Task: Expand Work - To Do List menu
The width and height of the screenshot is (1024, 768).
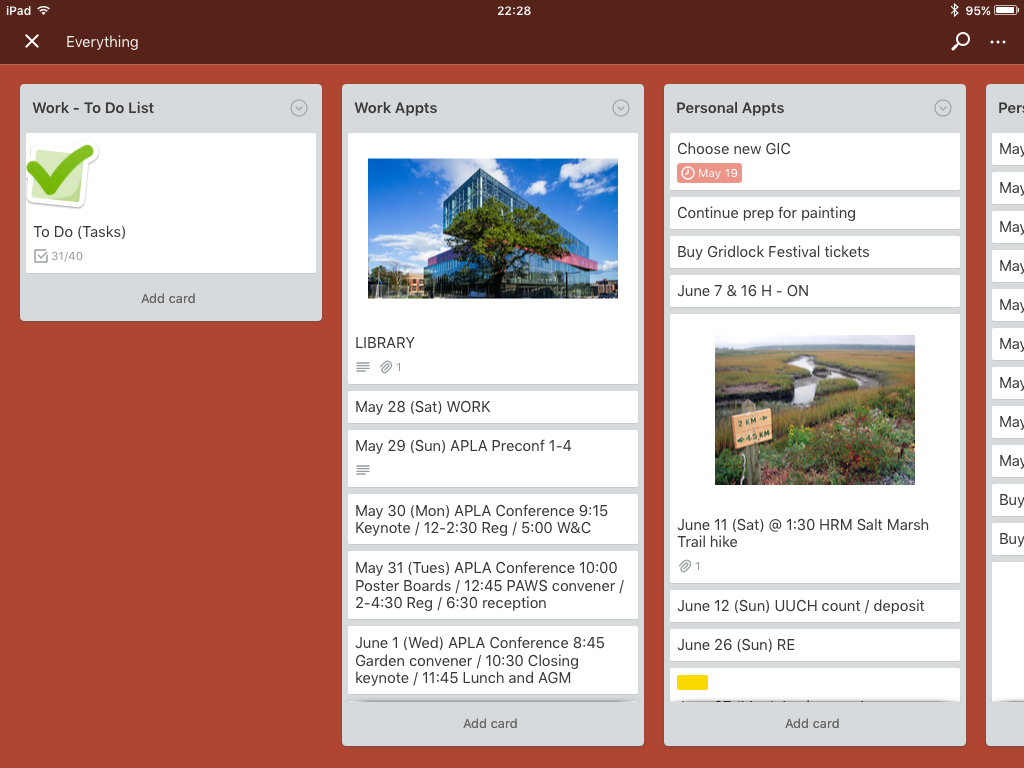Action: pos(298,108)
